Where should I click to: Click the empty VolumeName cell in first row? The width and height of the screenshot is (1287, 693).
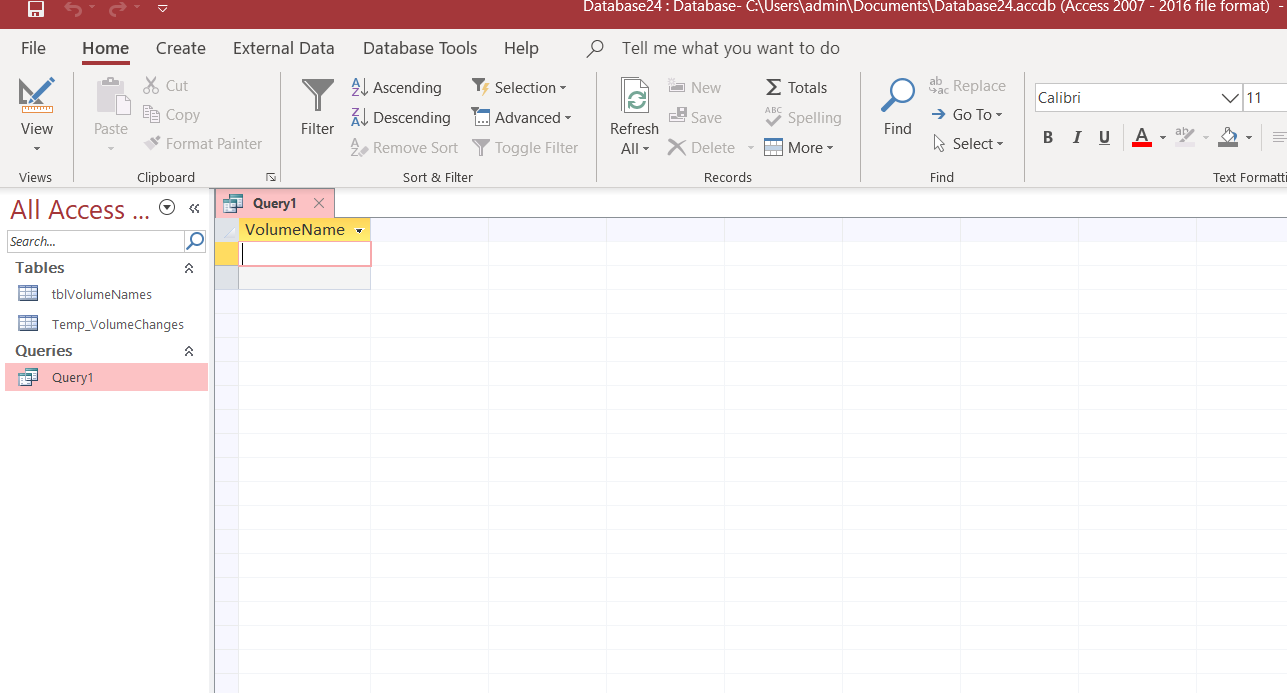click(x=305, y=254)
